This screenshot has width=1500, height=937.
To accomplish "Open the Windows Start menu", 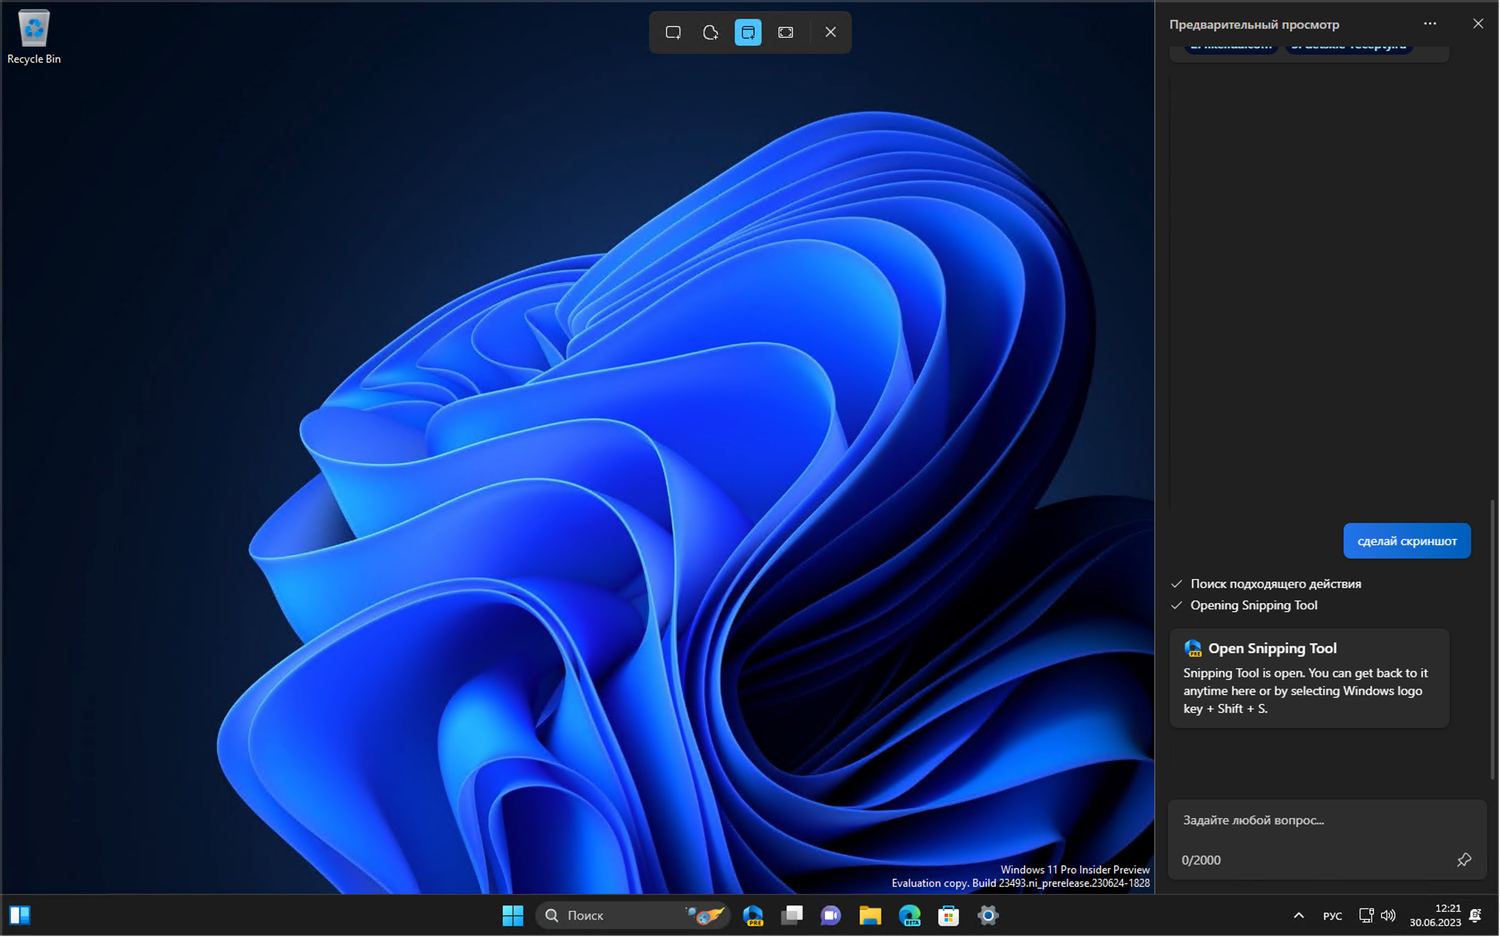I will pos(513,916).
